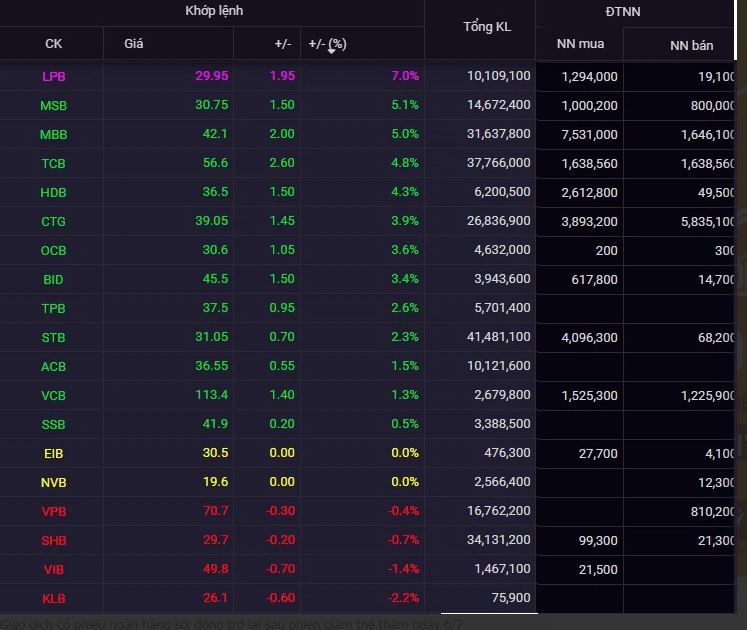Image resolution: width=747 pixels, height=630 pixels.
Task: Click the Tổng KL column header
Action: click(486, 27)
